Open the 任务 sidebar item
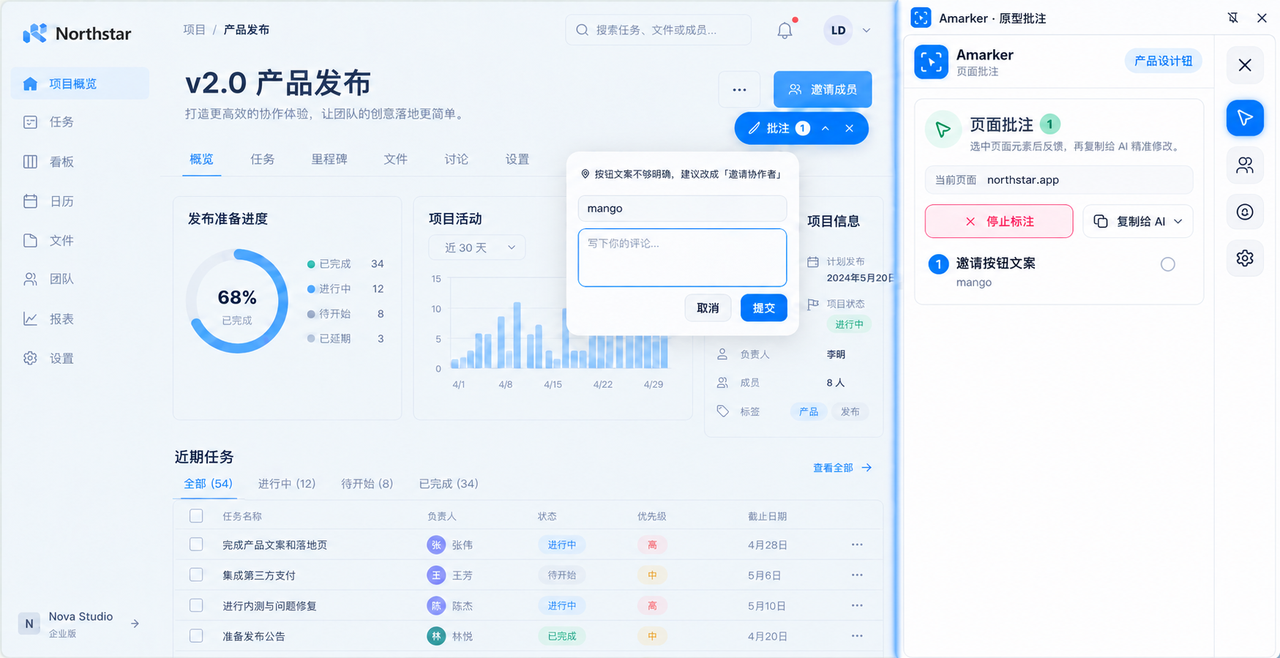The image size is (1280, 658). (x=80, y=122)
